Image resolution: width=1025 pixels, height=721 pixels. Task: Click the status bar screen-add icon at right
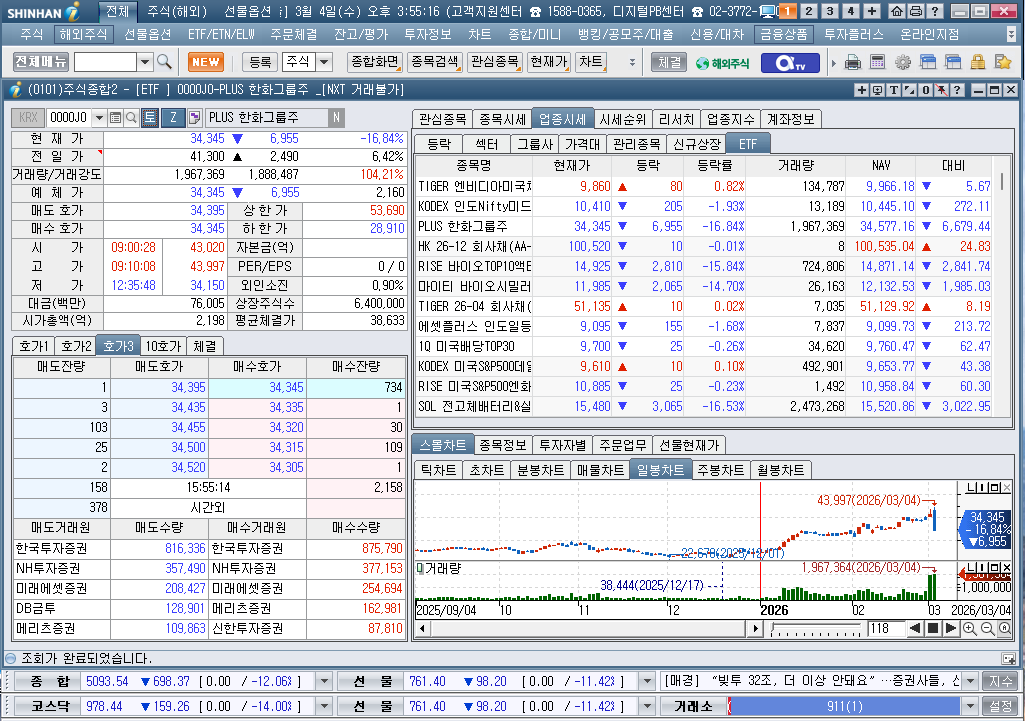(1009, 658)
